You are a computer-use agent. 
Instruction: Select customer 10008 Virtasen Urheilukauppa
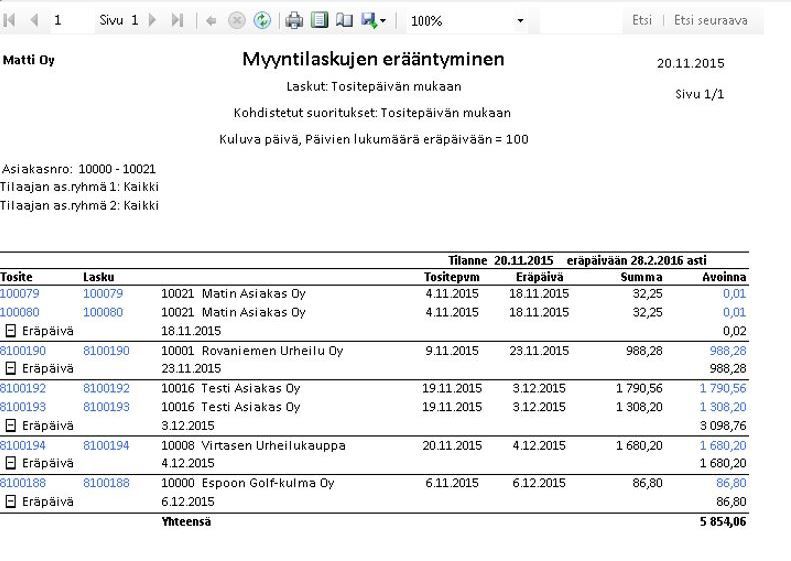(253, 445)
